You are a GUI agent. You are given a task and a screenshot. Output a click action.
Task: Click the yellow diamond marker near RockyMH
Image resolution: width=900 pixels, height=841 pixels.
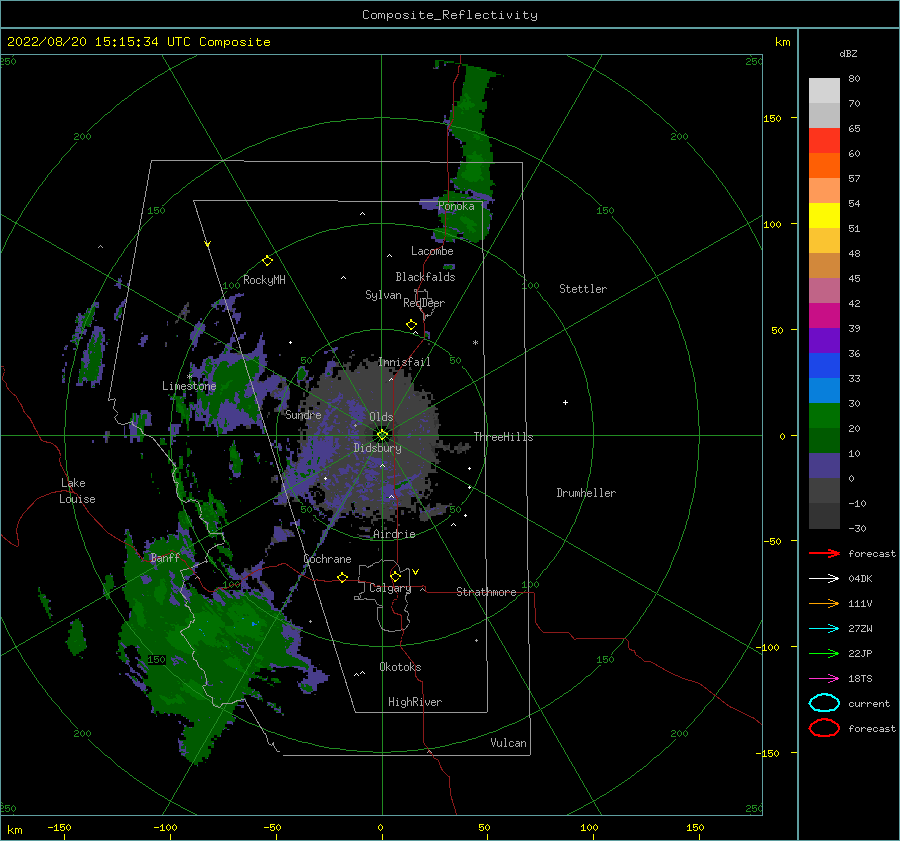click(x=267, y=261)
